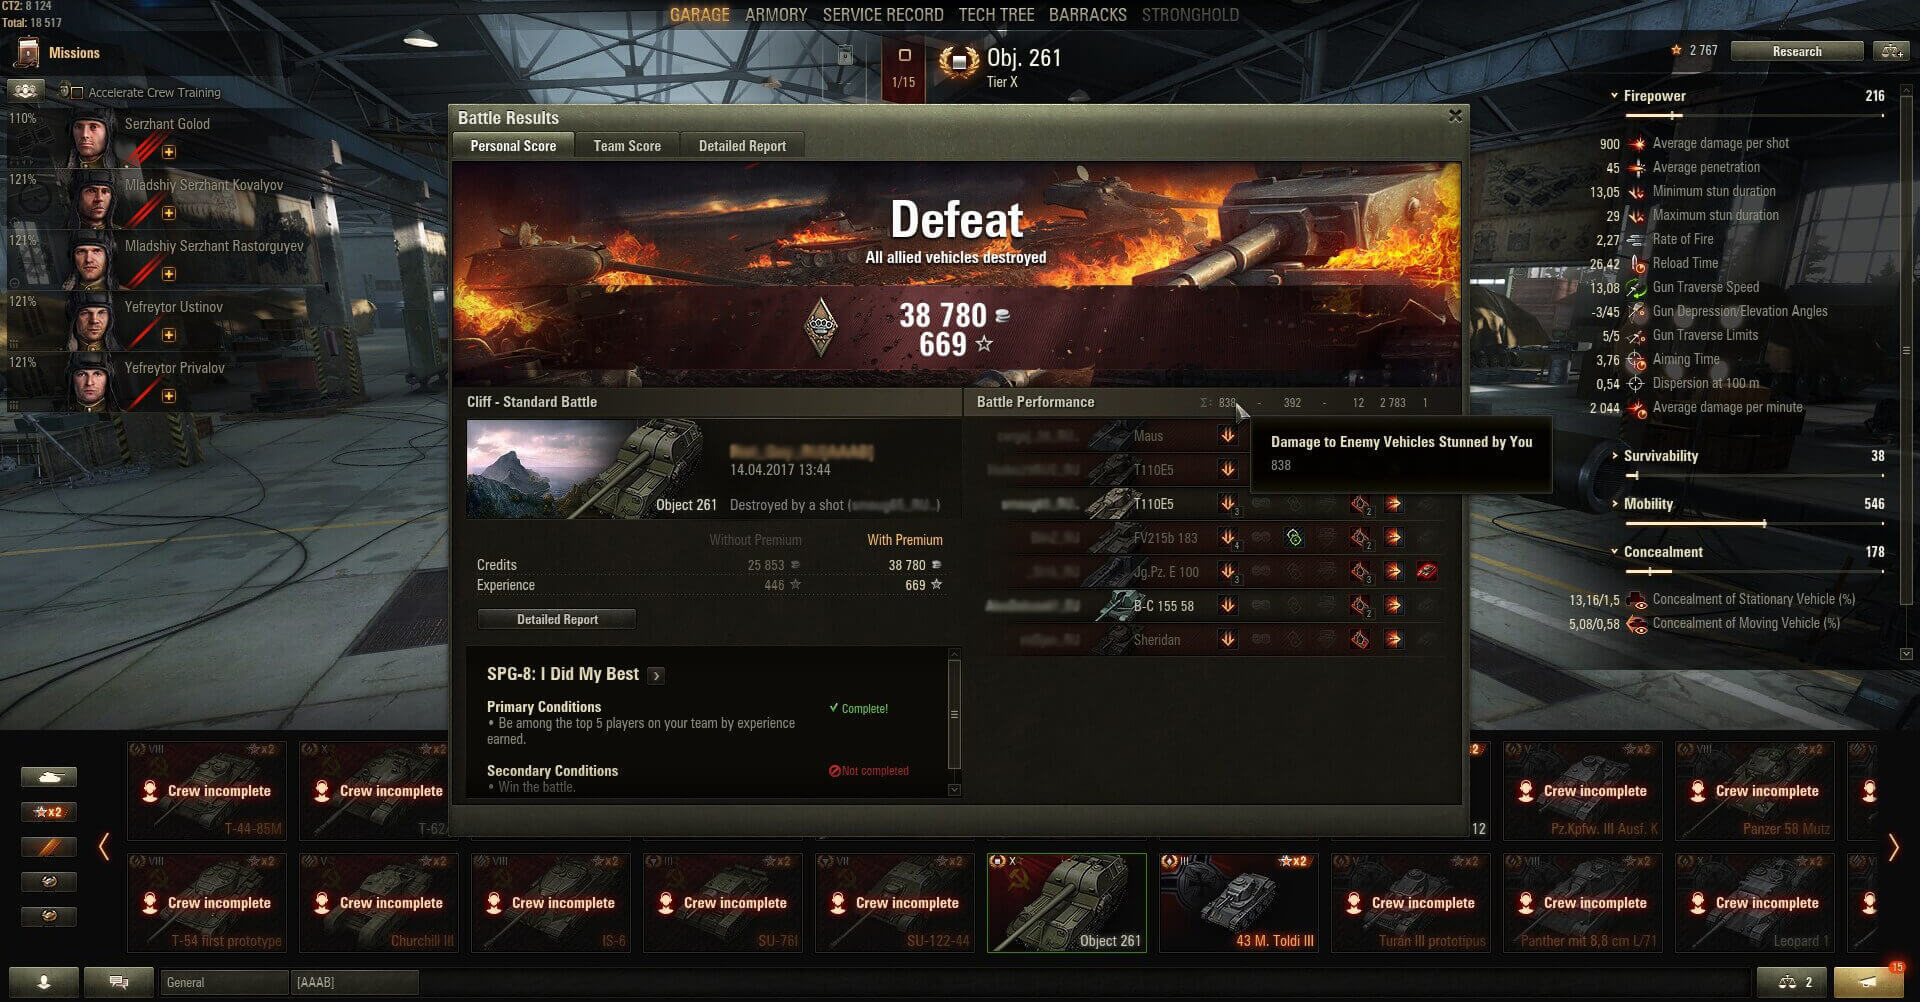This screenshot has height=1002, width=1920.
Task: Switch to the Team Score tab
Action: 627,146
